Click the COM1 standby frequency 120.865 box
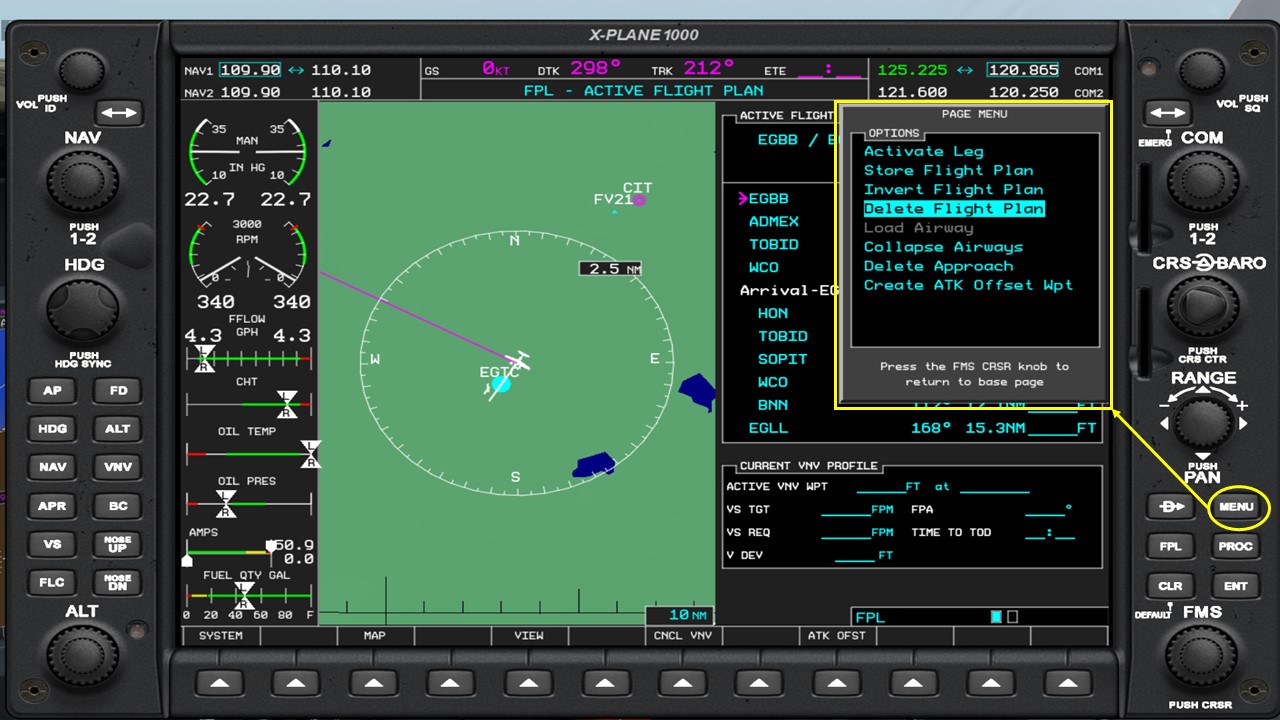1280x720 pixels. click(1023, 70)
